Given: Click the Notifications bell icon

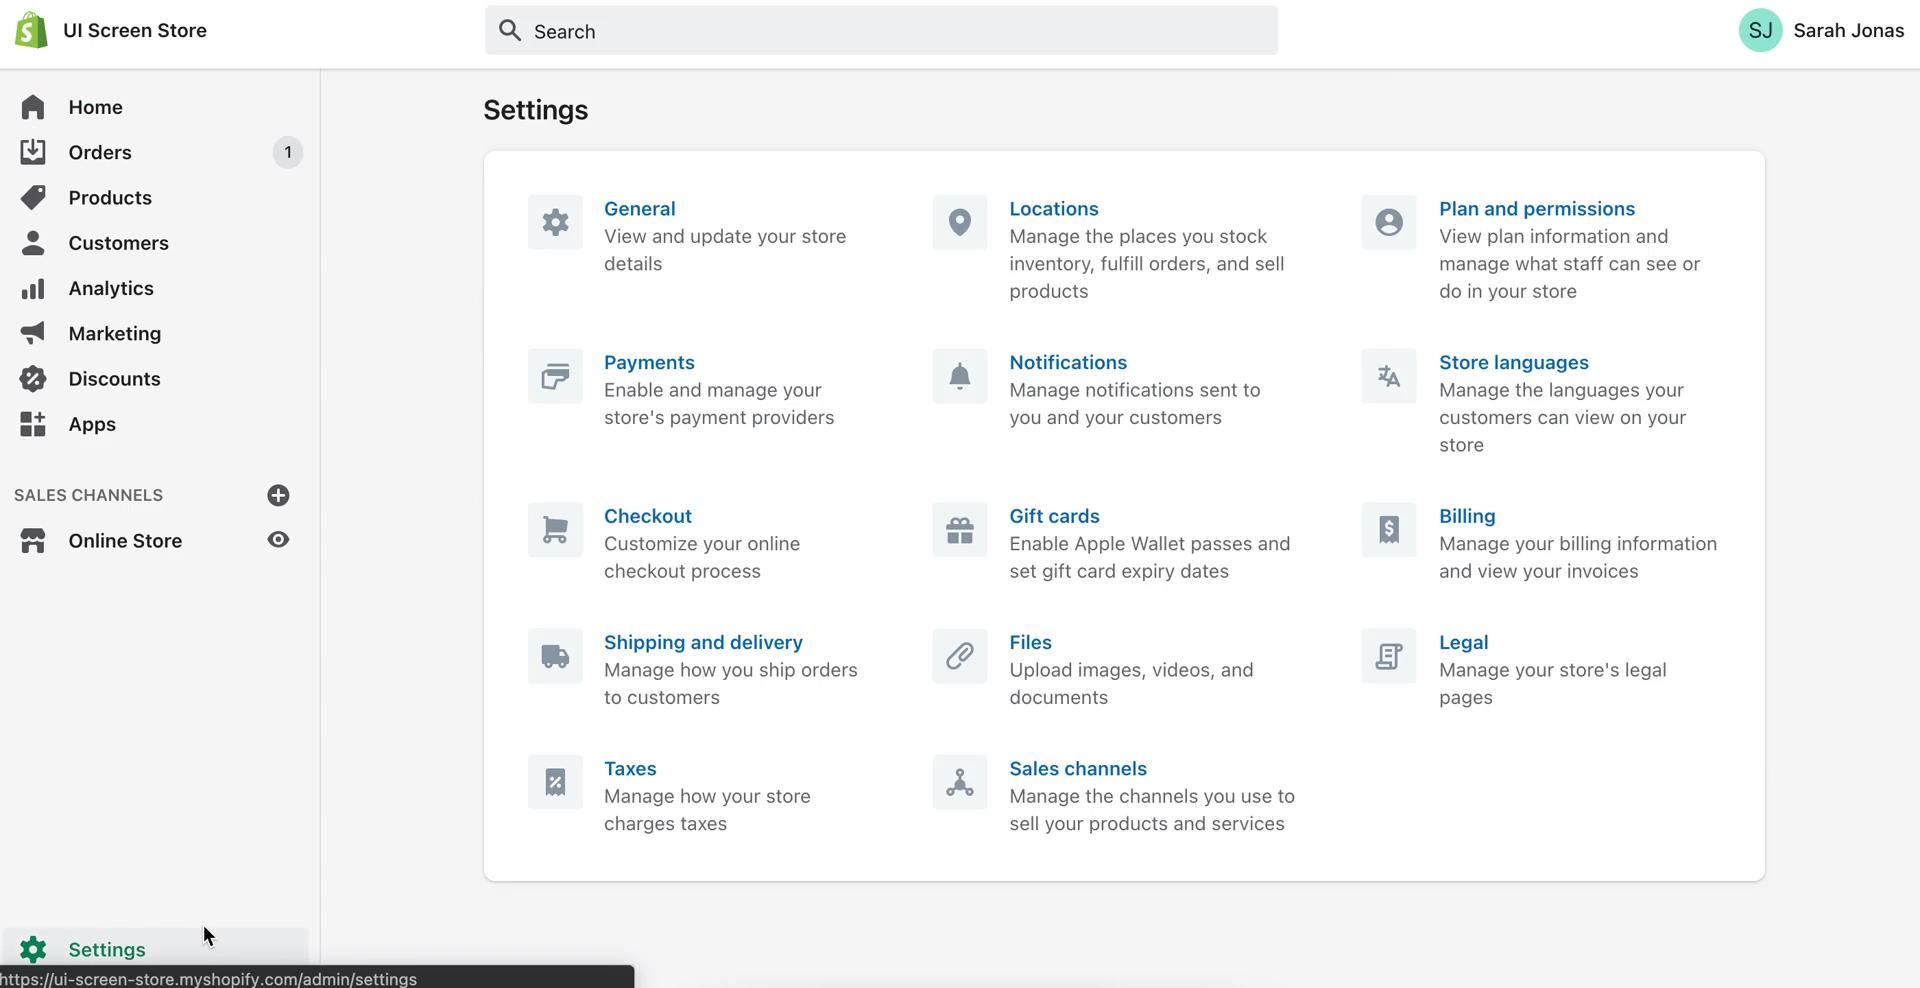Looking at the screenshot, I should coord(959,376).
